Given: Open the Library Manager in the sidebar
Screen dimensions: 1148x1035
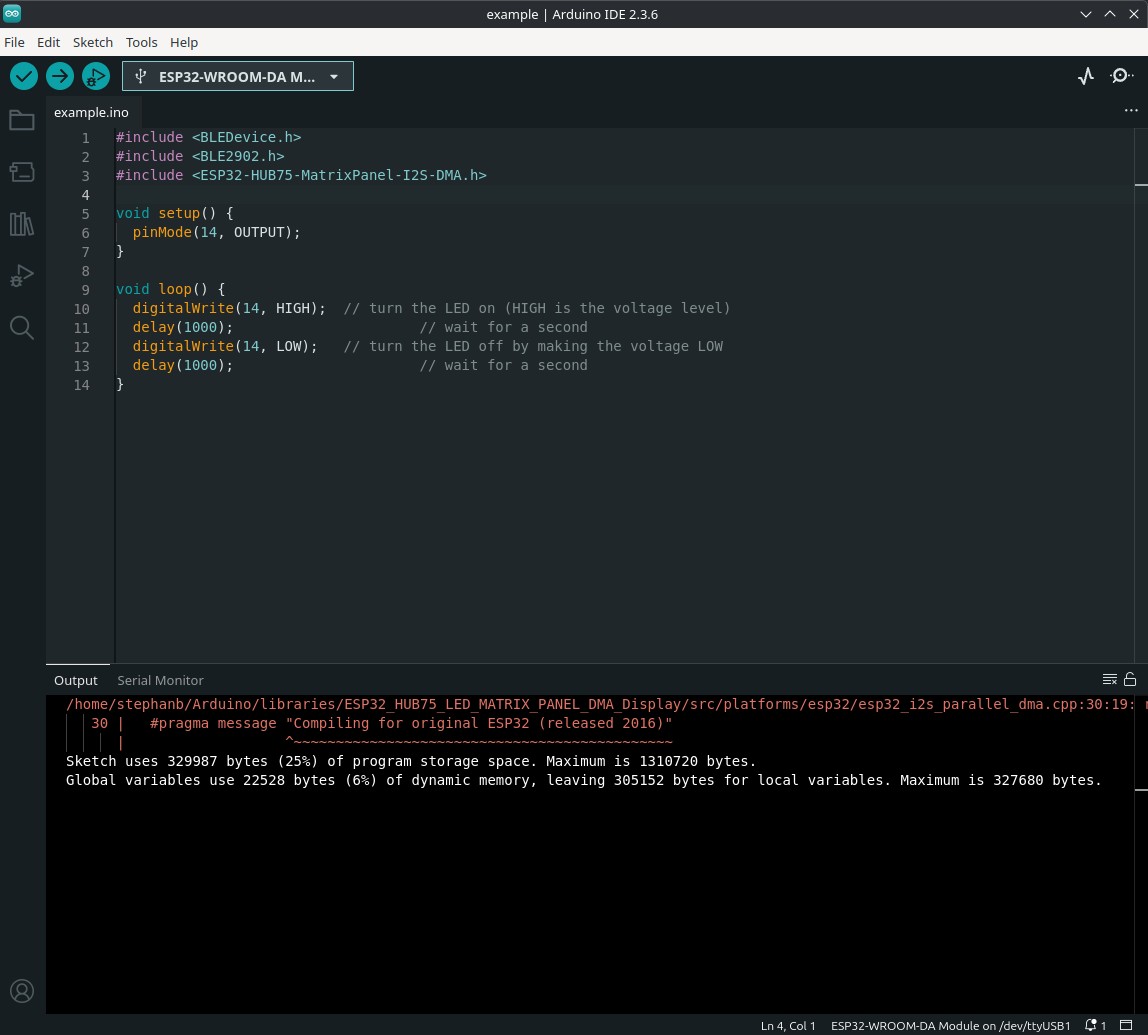Looking at the screenshot, I should [x=22, y=224].
